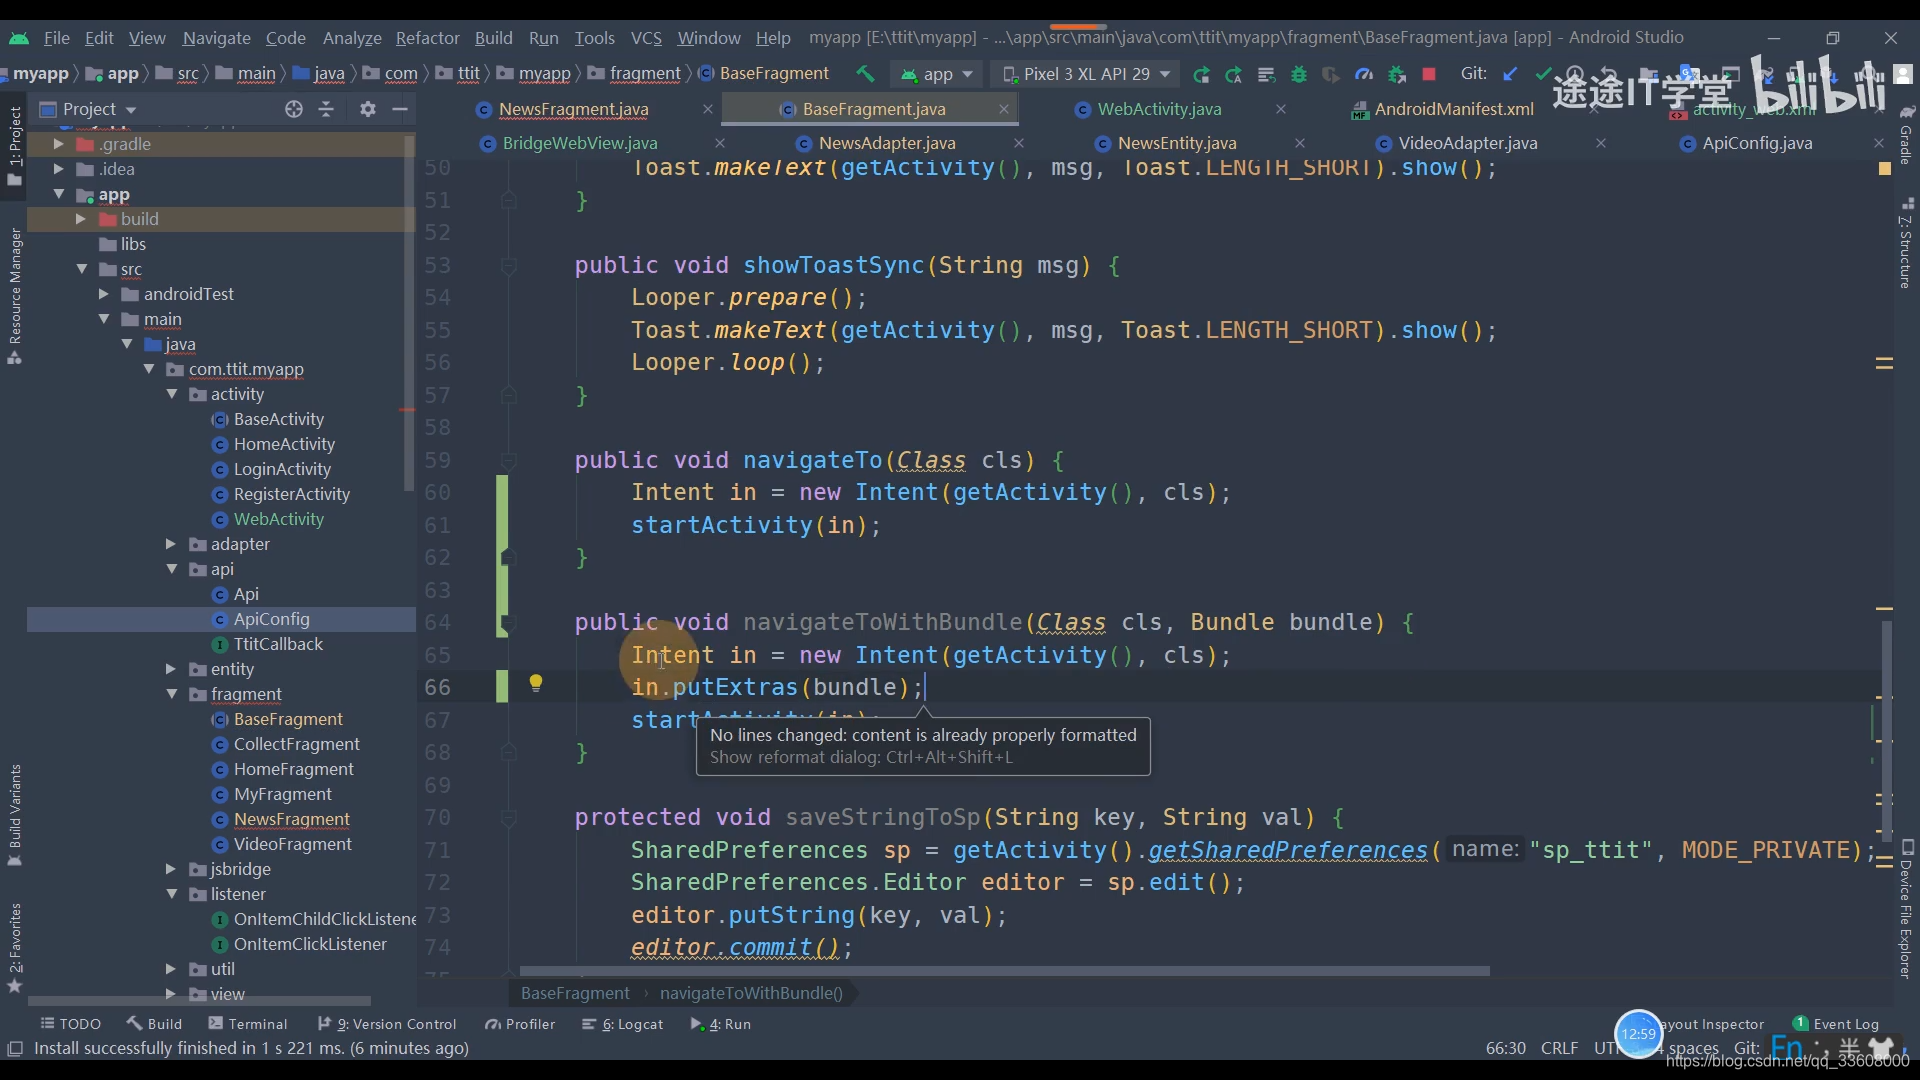1920x1080 pixels.
Task: Click the fragment breadcrumb in navigation bar
Action: 644,74
